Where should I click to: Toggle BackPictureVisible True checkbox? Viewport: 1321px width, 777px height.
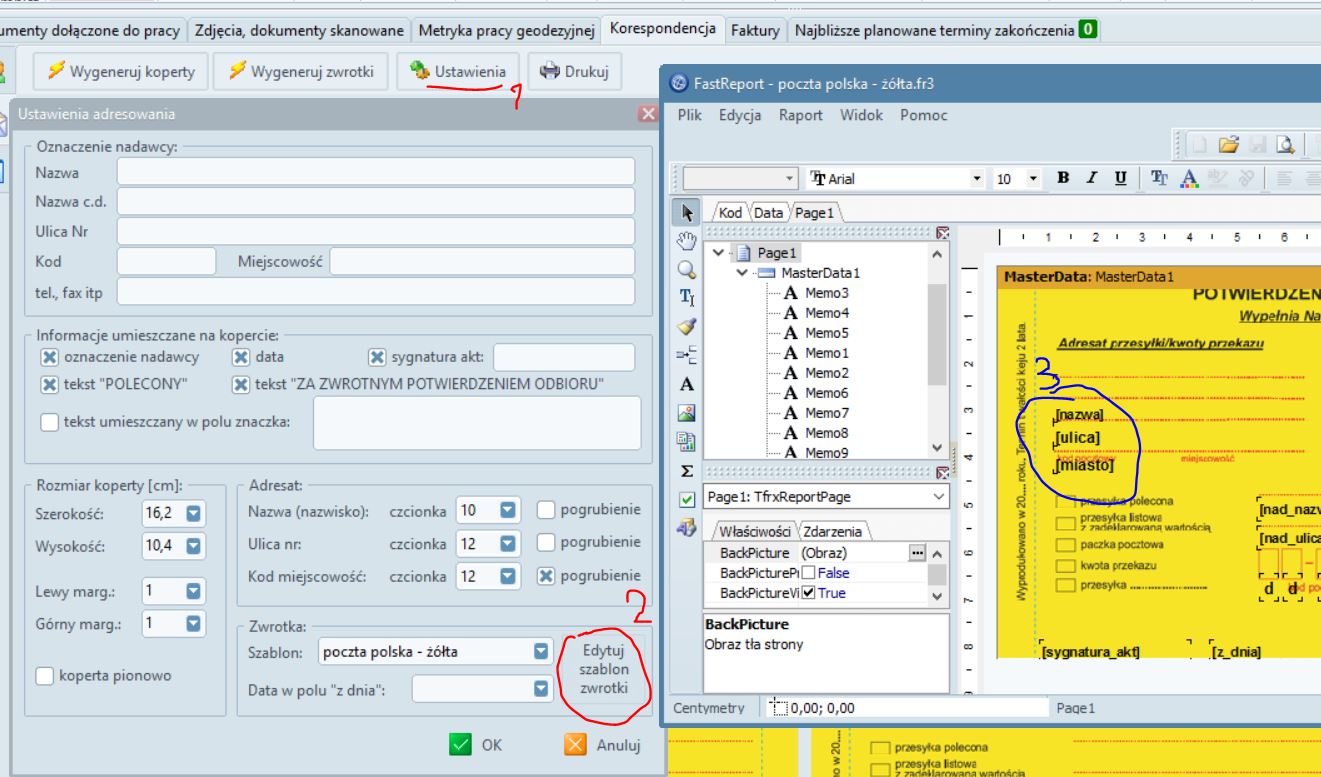point(810,593)
